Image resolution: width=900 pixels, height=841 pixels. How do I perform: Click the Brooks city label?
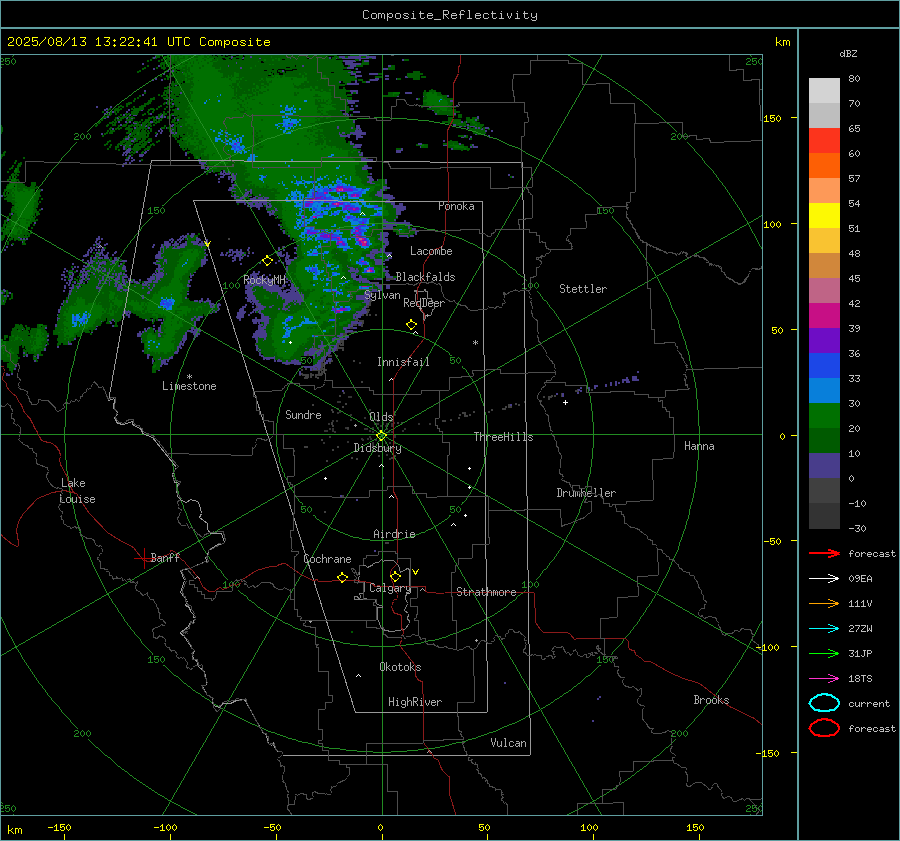(x=711, y=700)
